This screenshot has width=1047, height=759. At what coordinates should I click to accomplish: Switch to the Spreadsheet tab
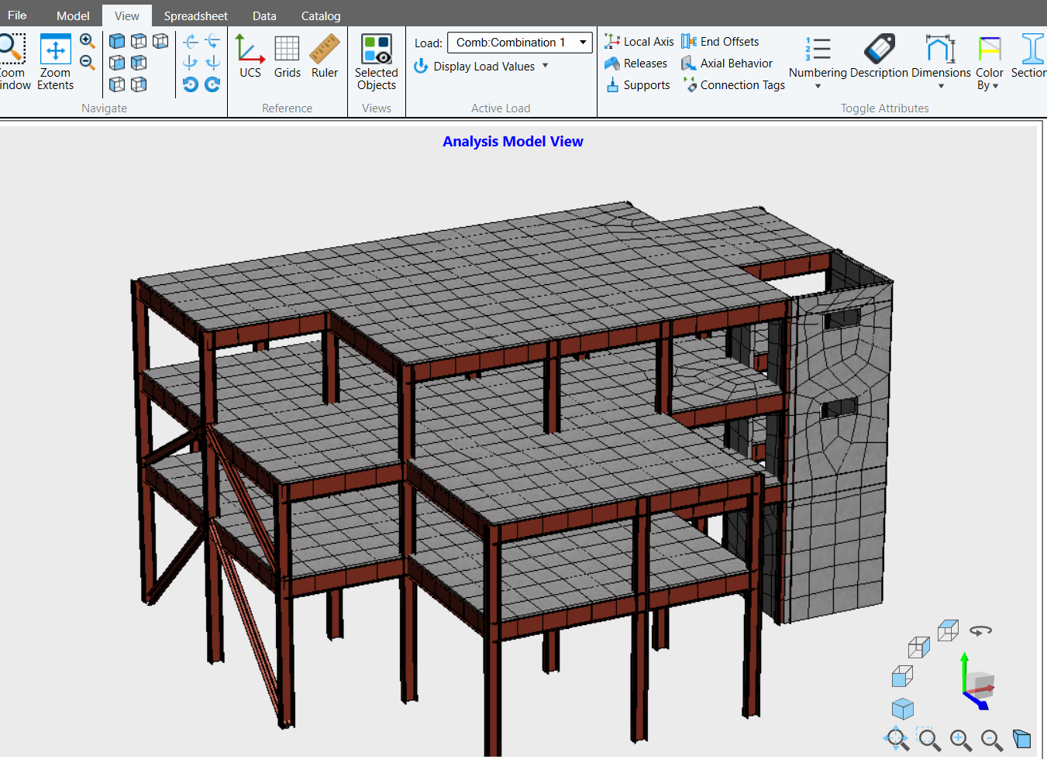pyautogui.click(x=195, y=16)
